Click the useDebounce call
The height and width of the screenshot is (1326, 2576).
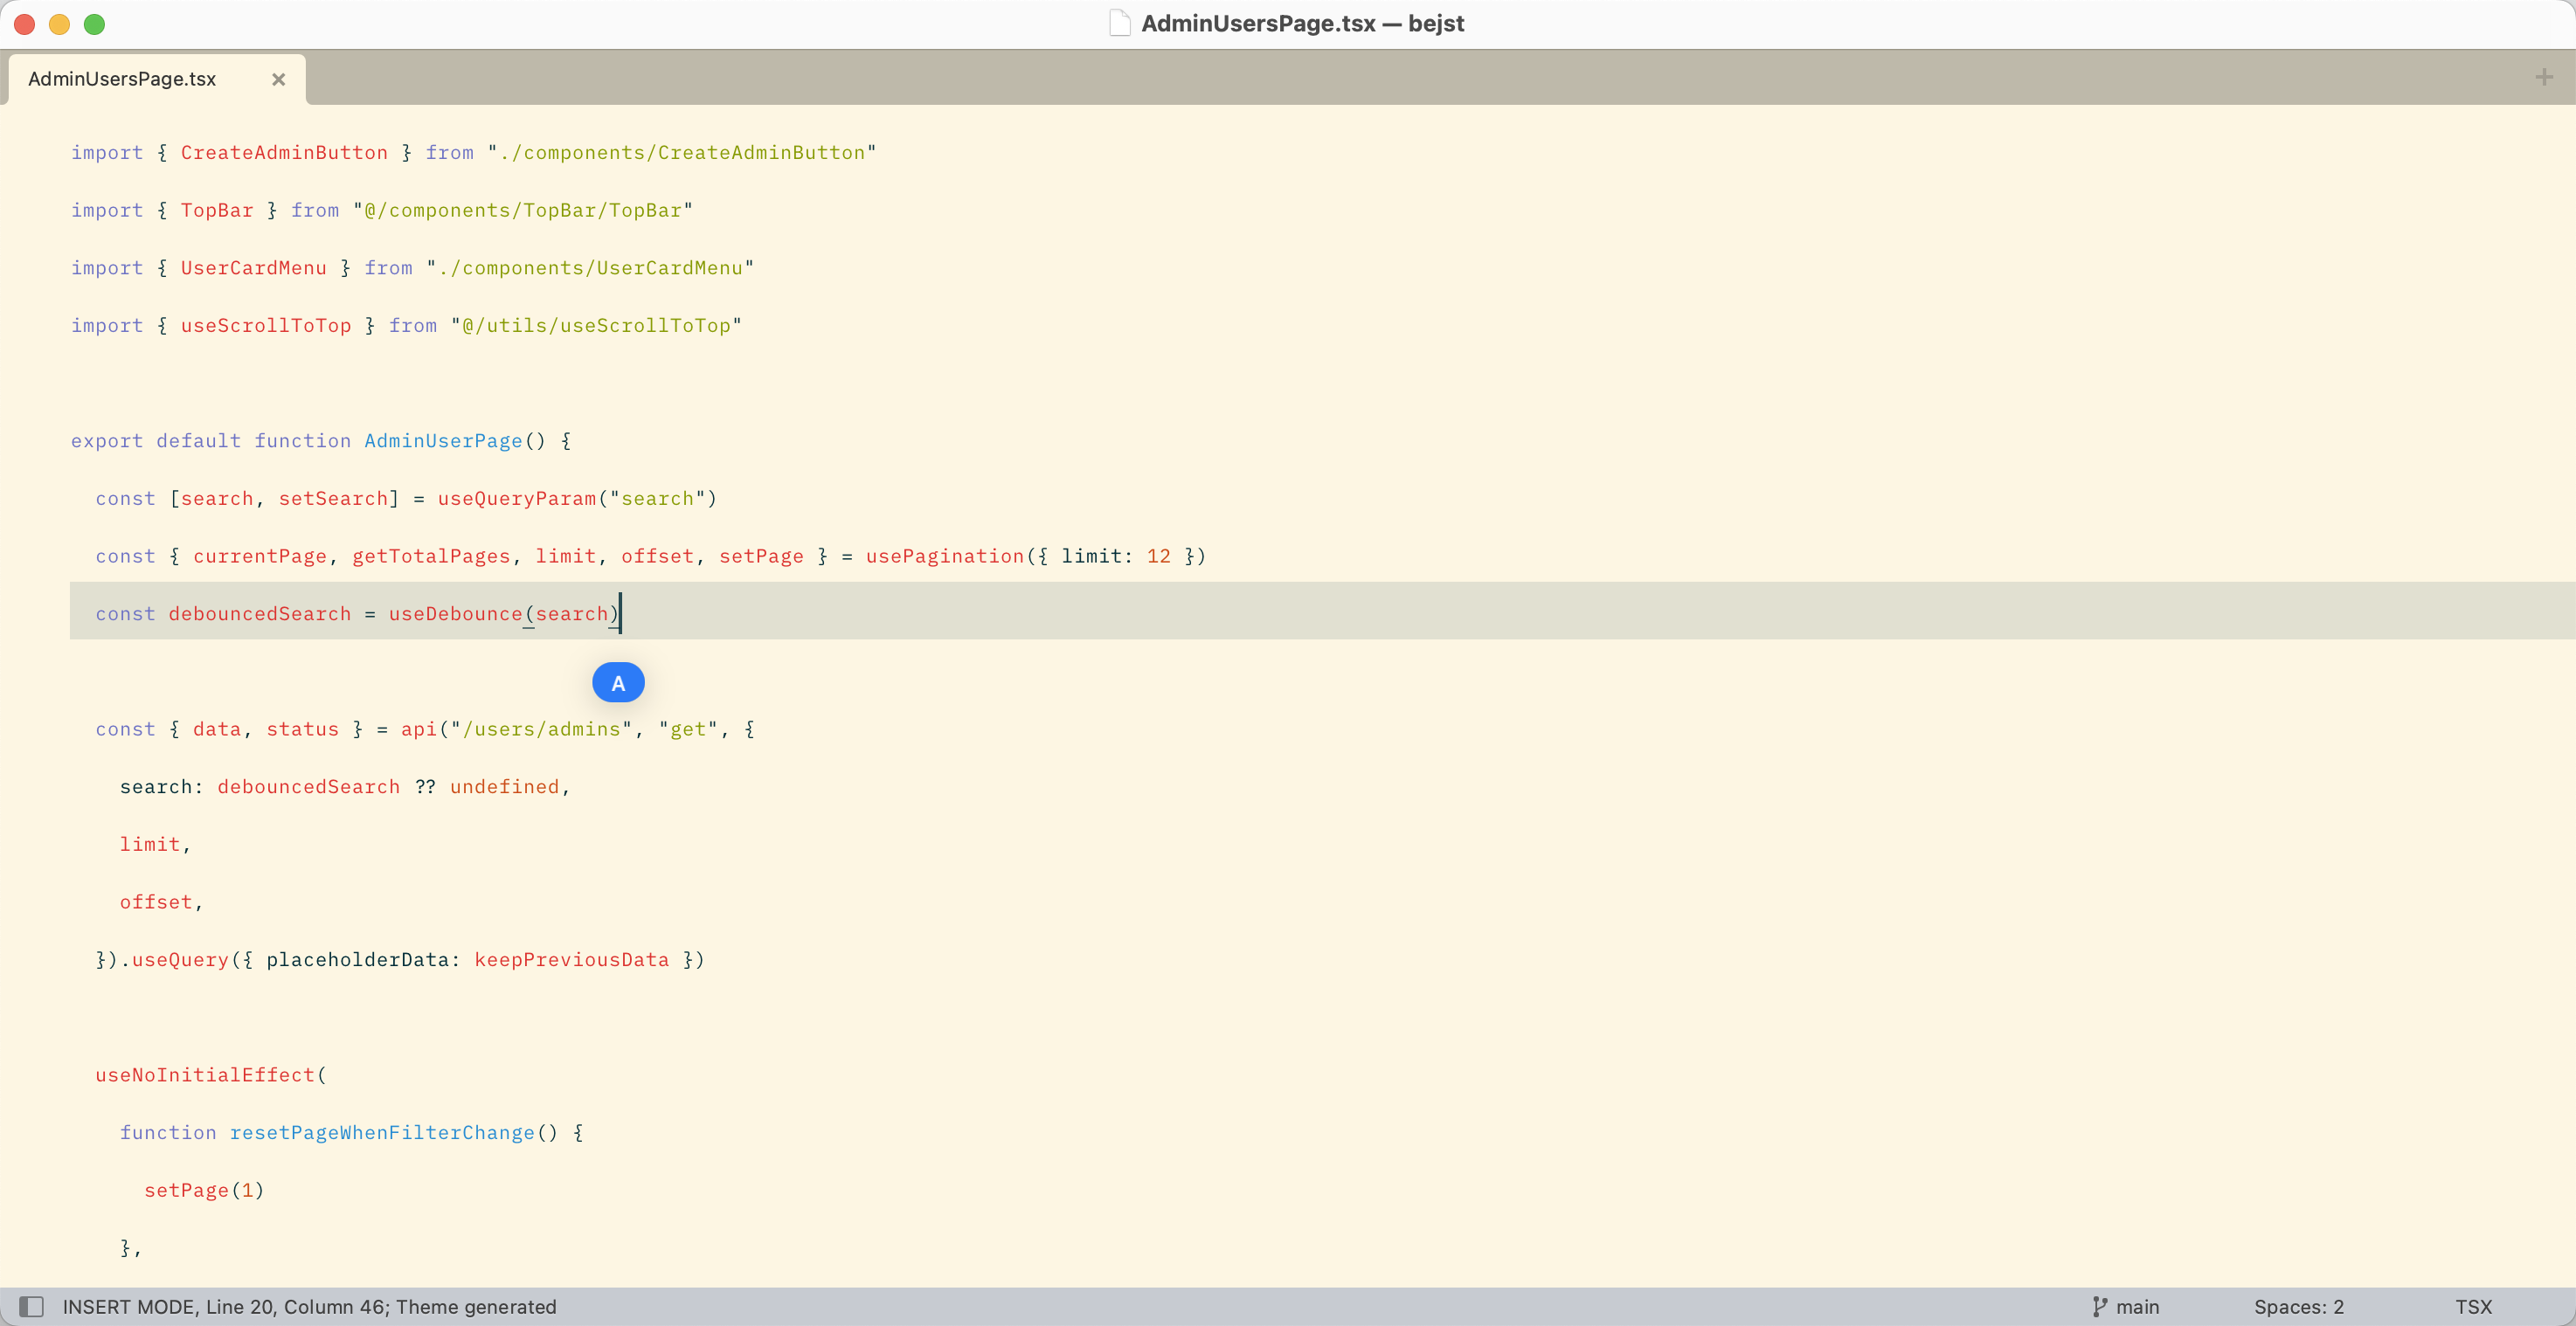(456, 614)
